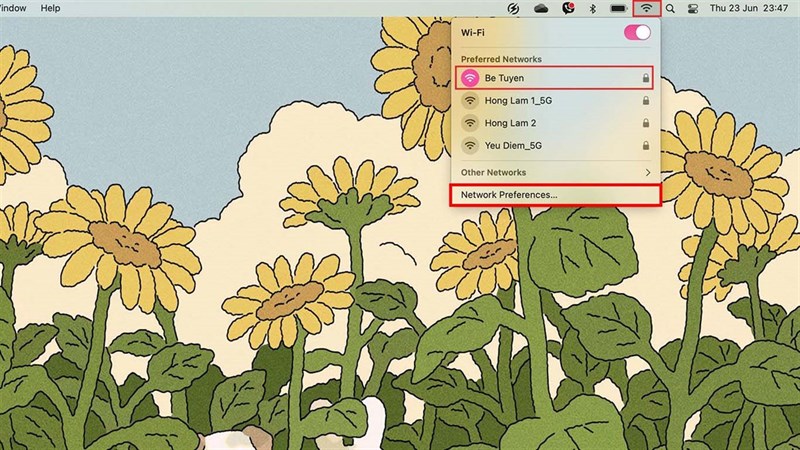Expand Other Networks with the chevron arrow
The height and width of the screenshot is (450, 800).
click(x=647, y=172)
